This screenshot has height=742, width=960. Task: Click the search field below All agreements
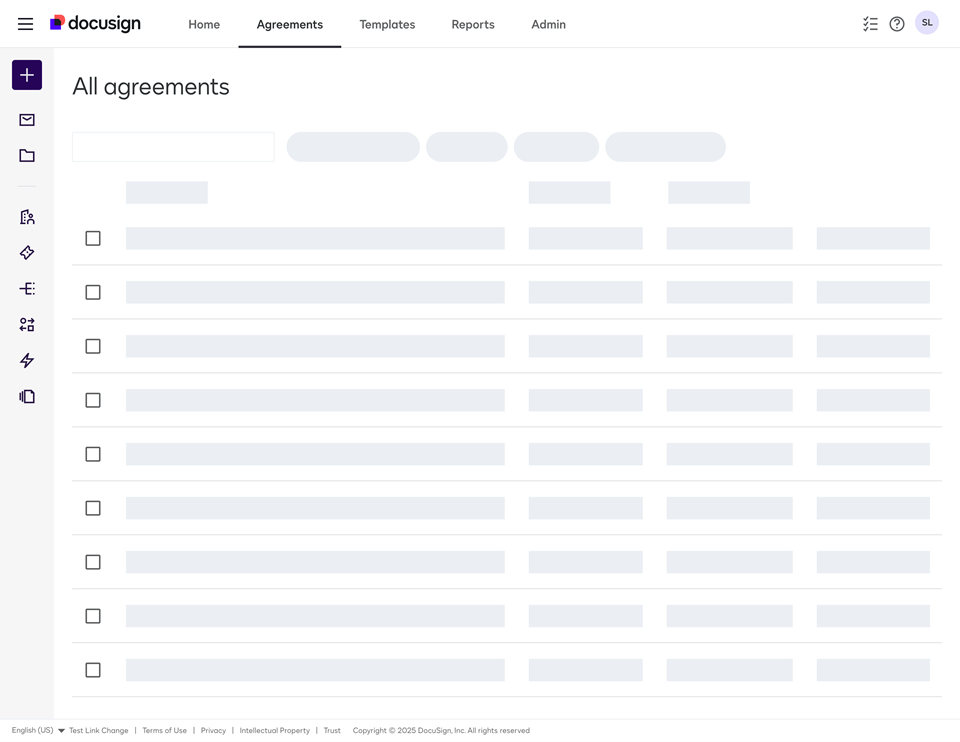point(173,147)
